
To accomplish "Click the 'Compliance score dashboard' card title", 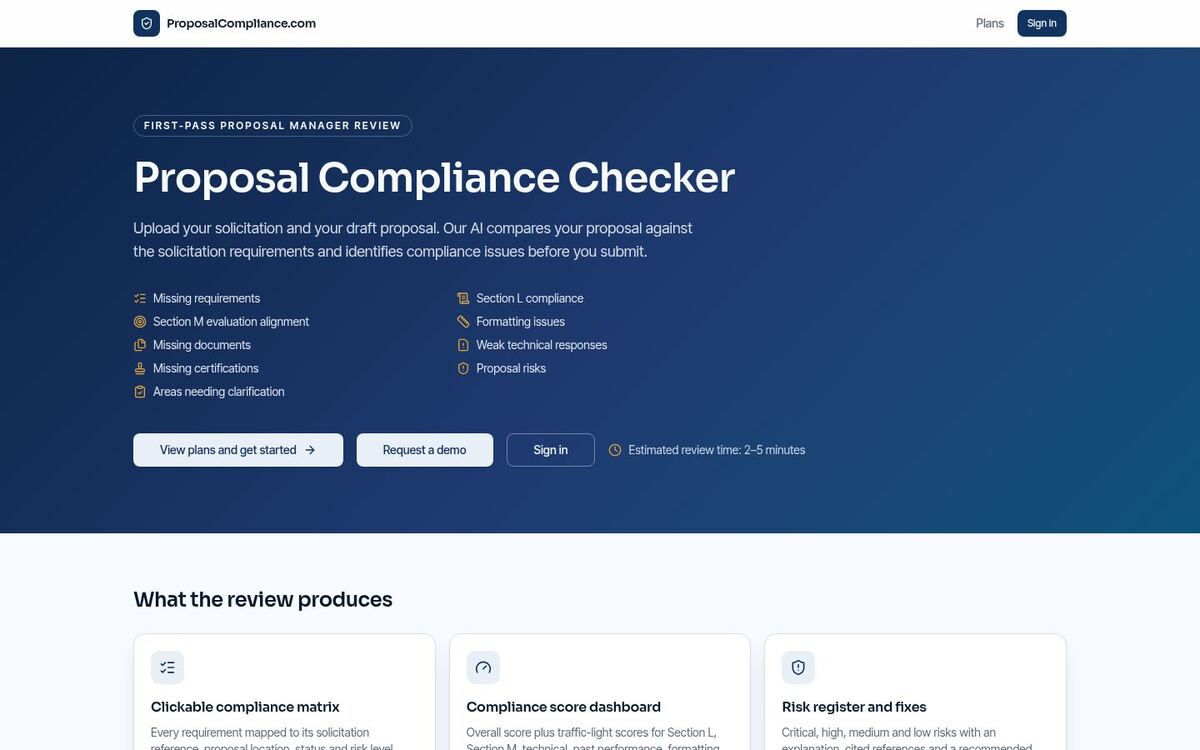I will click(564, 707).
